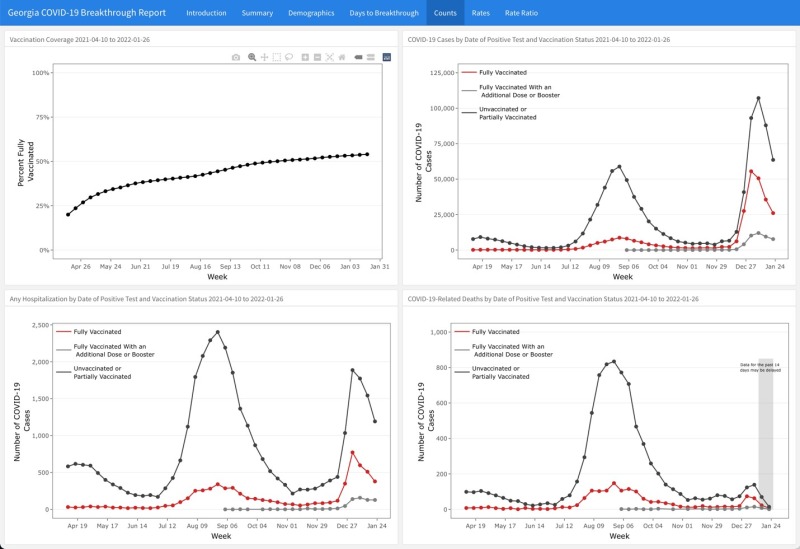800x549 pixels.
Task: Click the Autoscale icon in the modebar
Action: tap(330, 57)
